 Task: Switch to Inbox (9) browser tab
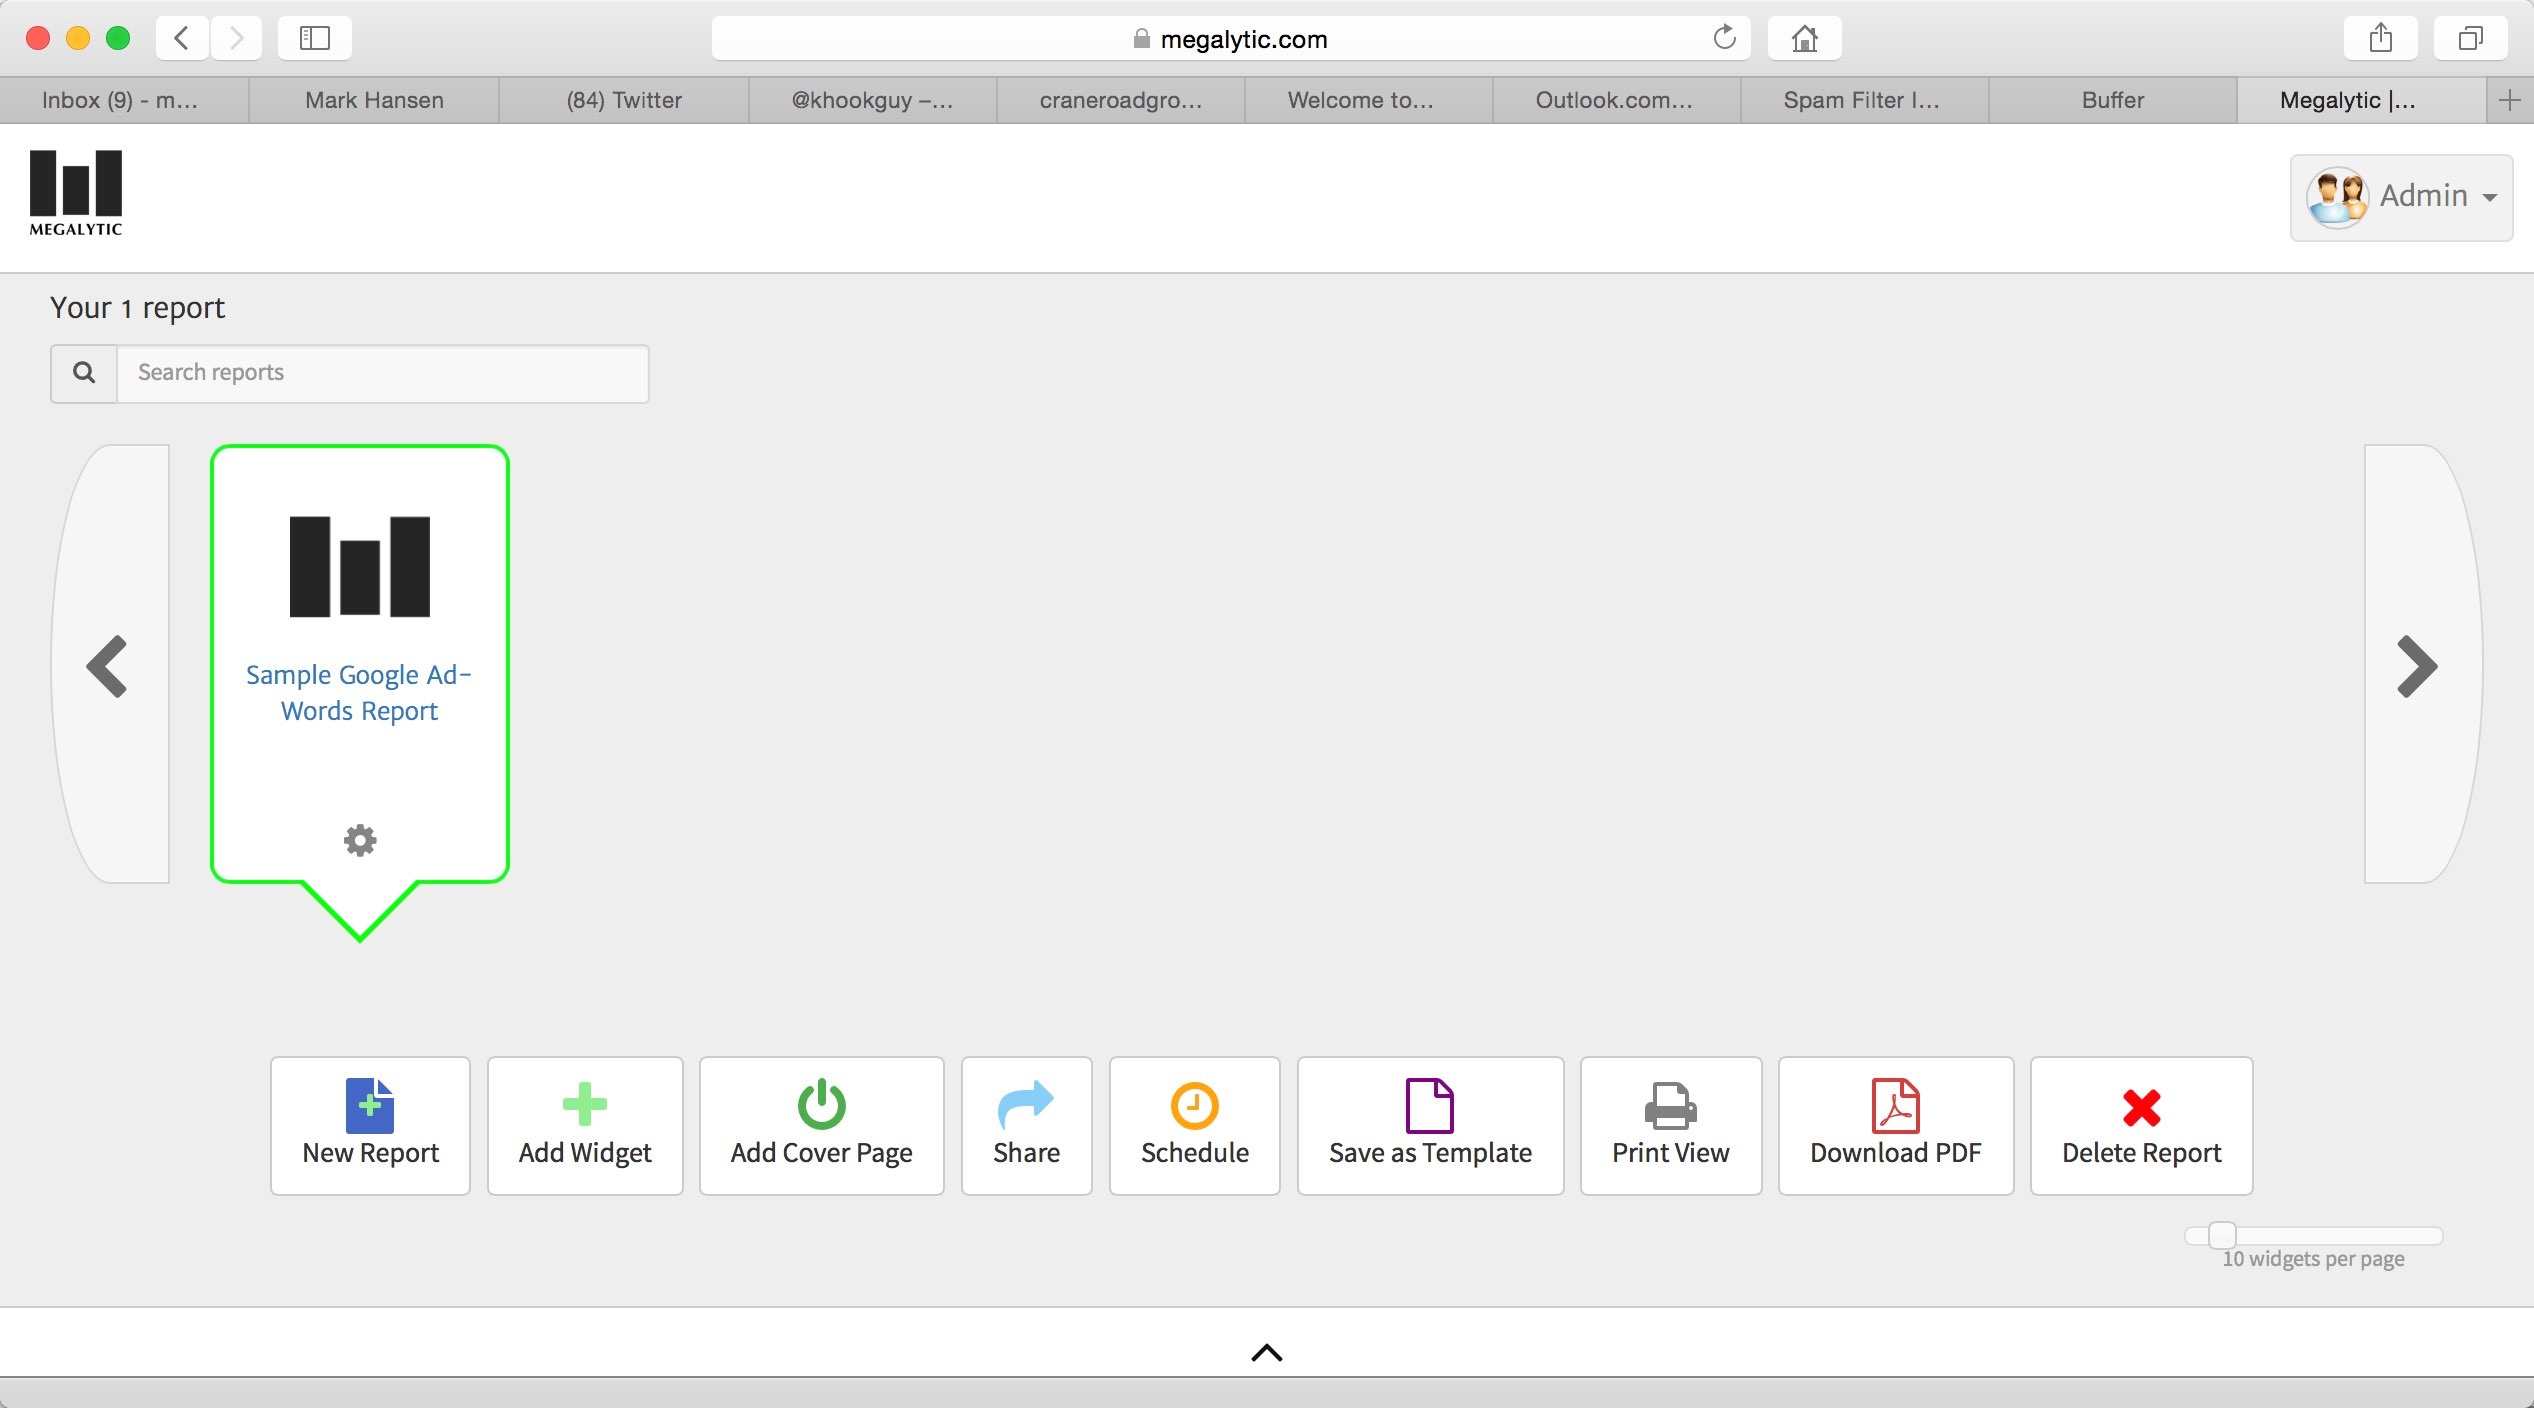pyautogui.click(x=124, y=100)
